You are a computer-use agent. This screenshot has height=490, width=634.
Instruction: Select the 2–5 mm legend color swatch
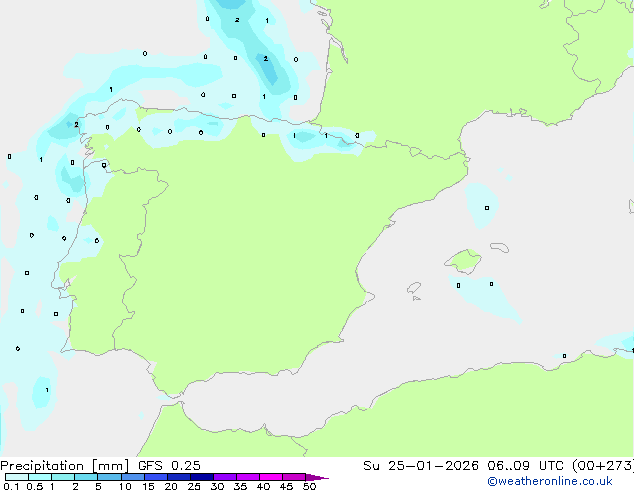[86, 477]
